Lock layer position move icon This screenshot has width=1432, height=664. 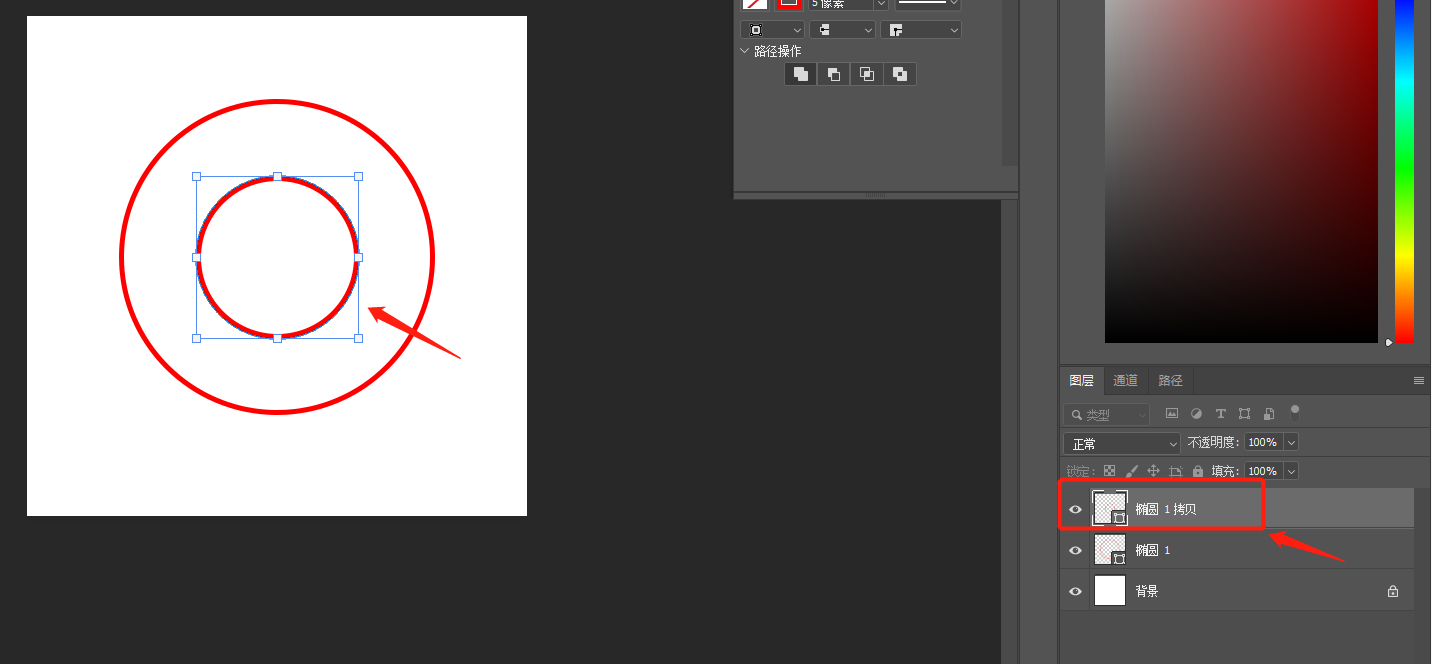(x=1153, y=471)
